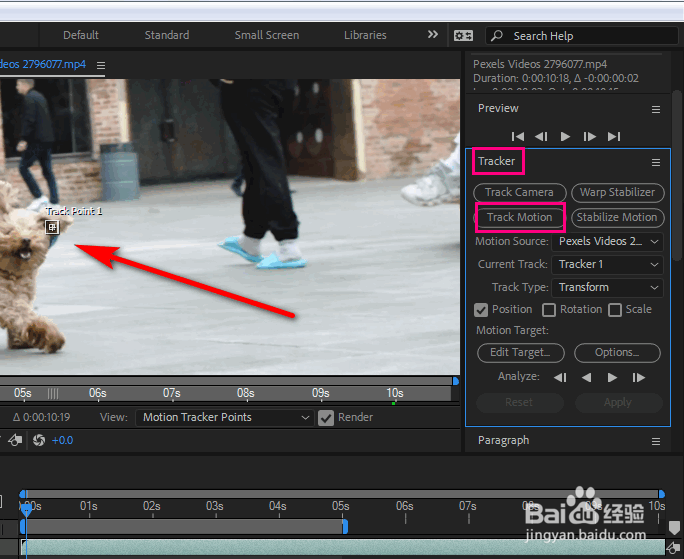Open the View Motion Tracker Points dropdown
The width and height of the screenshot is (684, 559).
tap(224, 418)
